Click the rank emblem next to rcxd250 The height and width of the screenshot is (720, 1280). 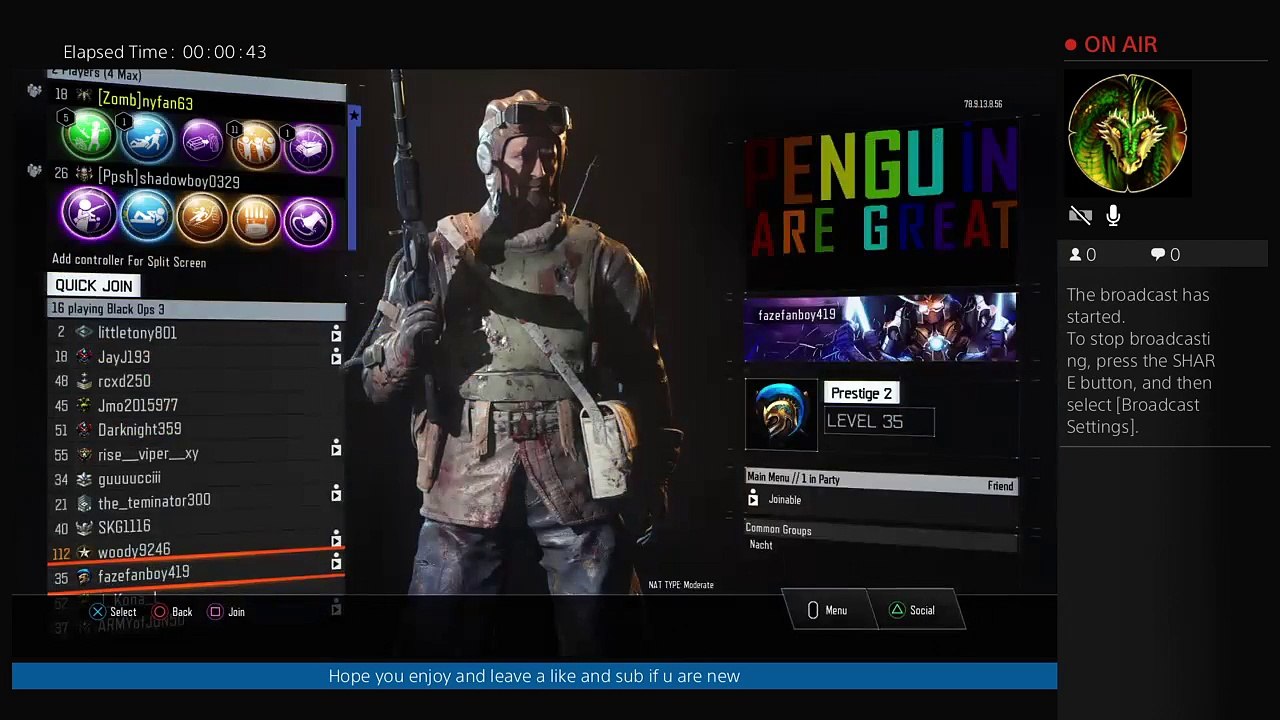pyautogui.click(x=84, y=381)
